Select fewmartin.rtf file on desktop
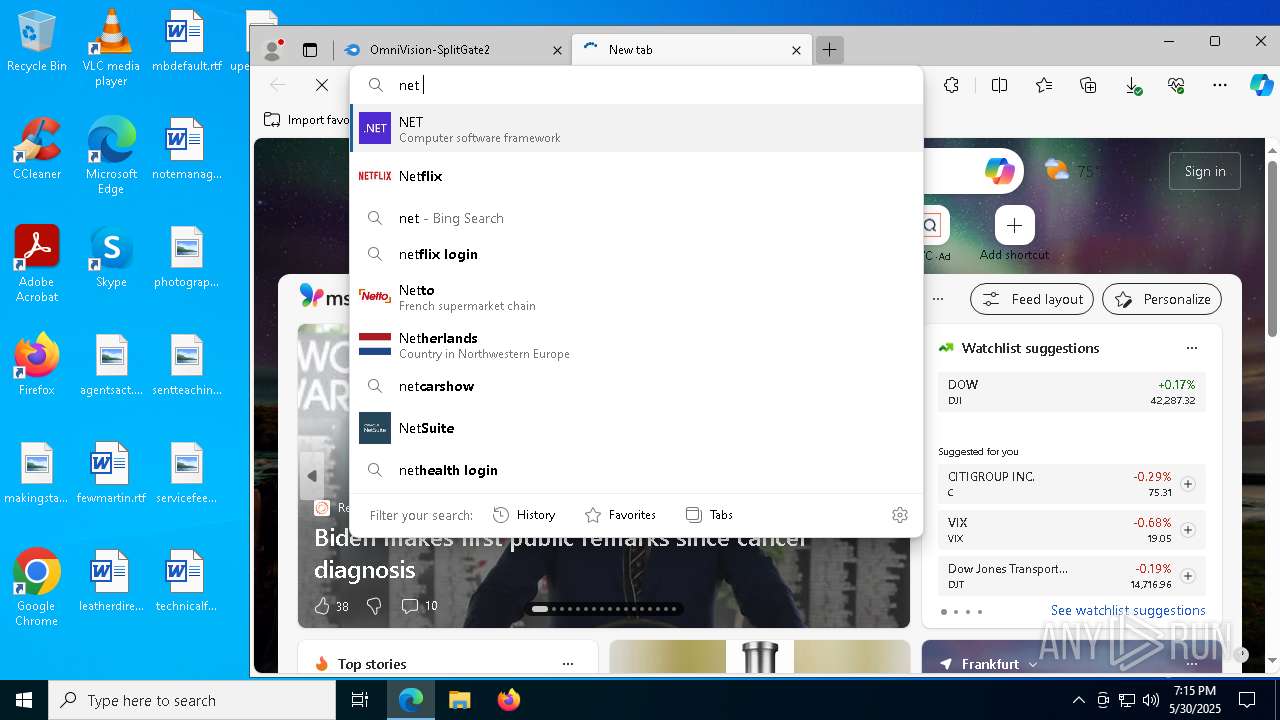1280x720 pixels. tap(111, 473)
